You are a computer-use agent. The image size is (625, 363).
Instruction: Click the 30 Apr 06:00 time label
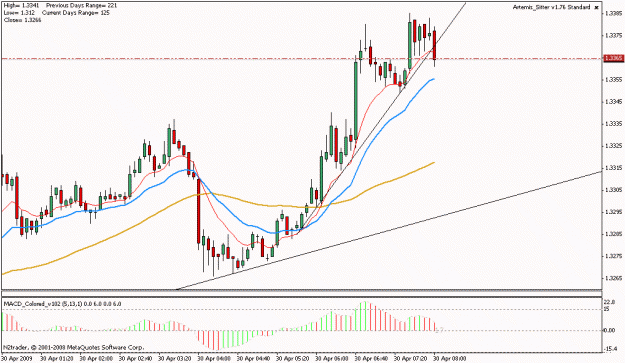tap(332, 359)
